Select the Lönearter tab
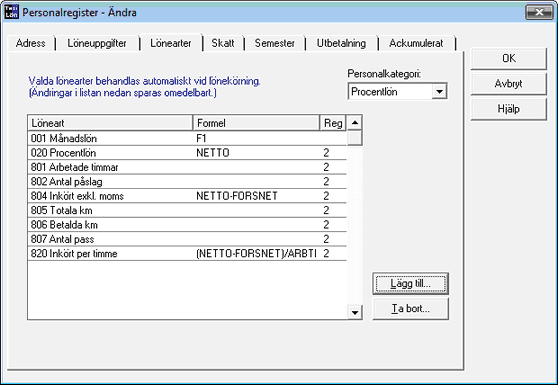 pos(171,43)
